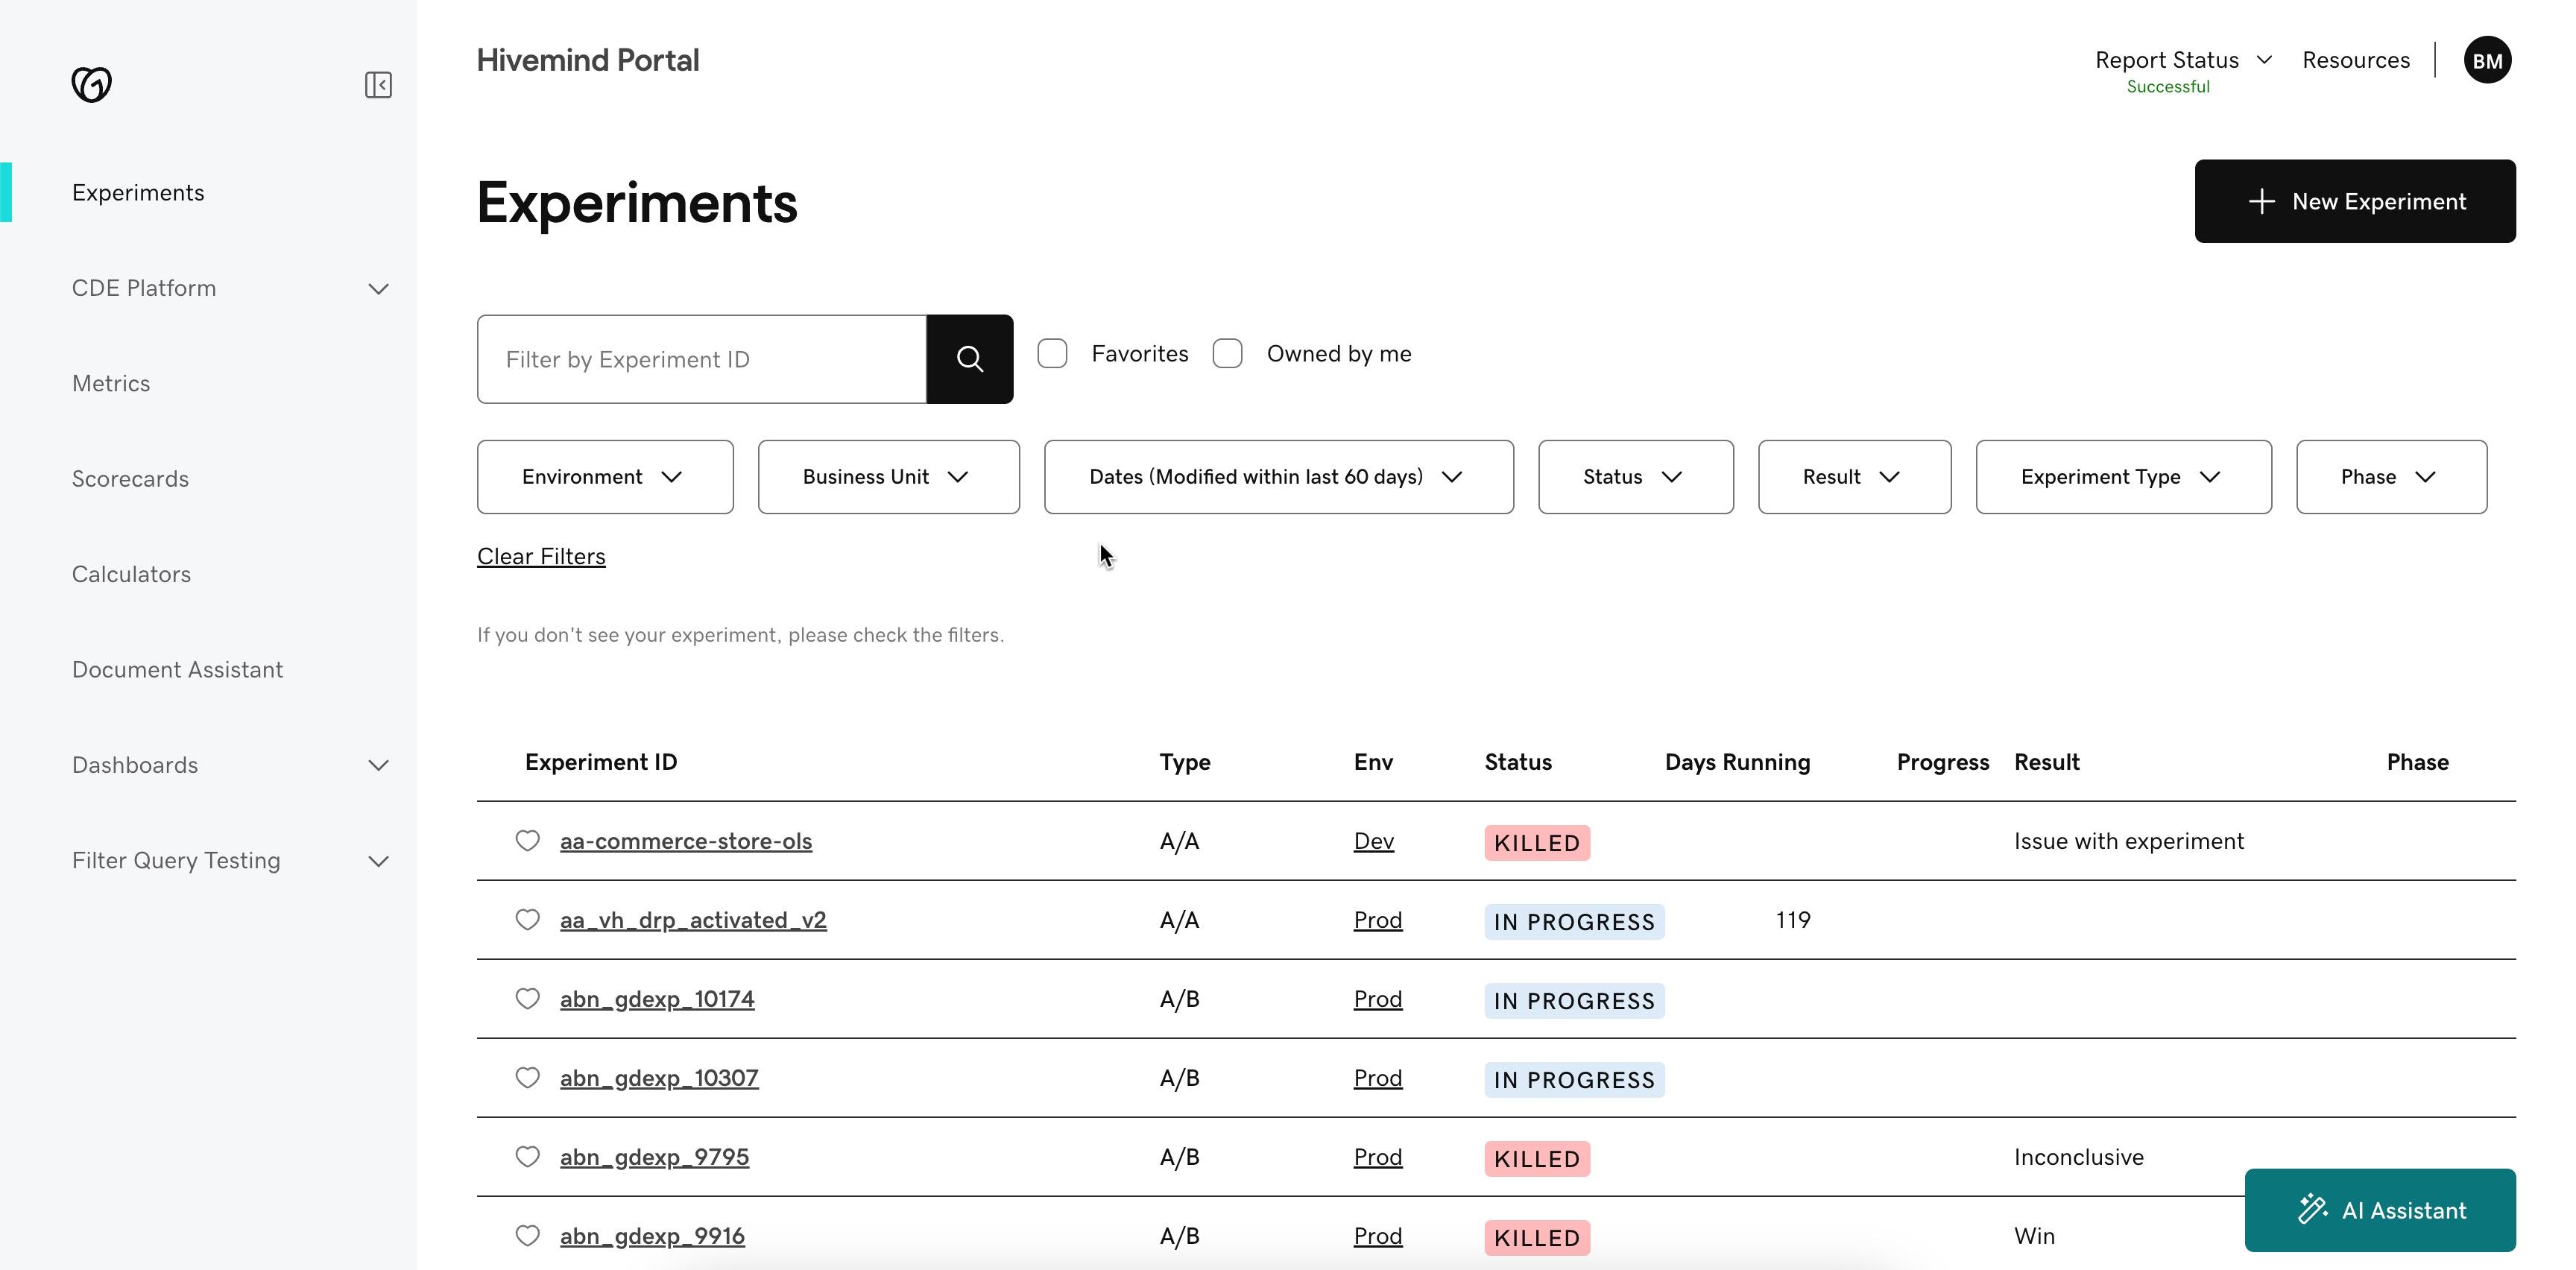Click the Clear Filters link
This screenshot has height=1270, width=2576.
[541, 556]
